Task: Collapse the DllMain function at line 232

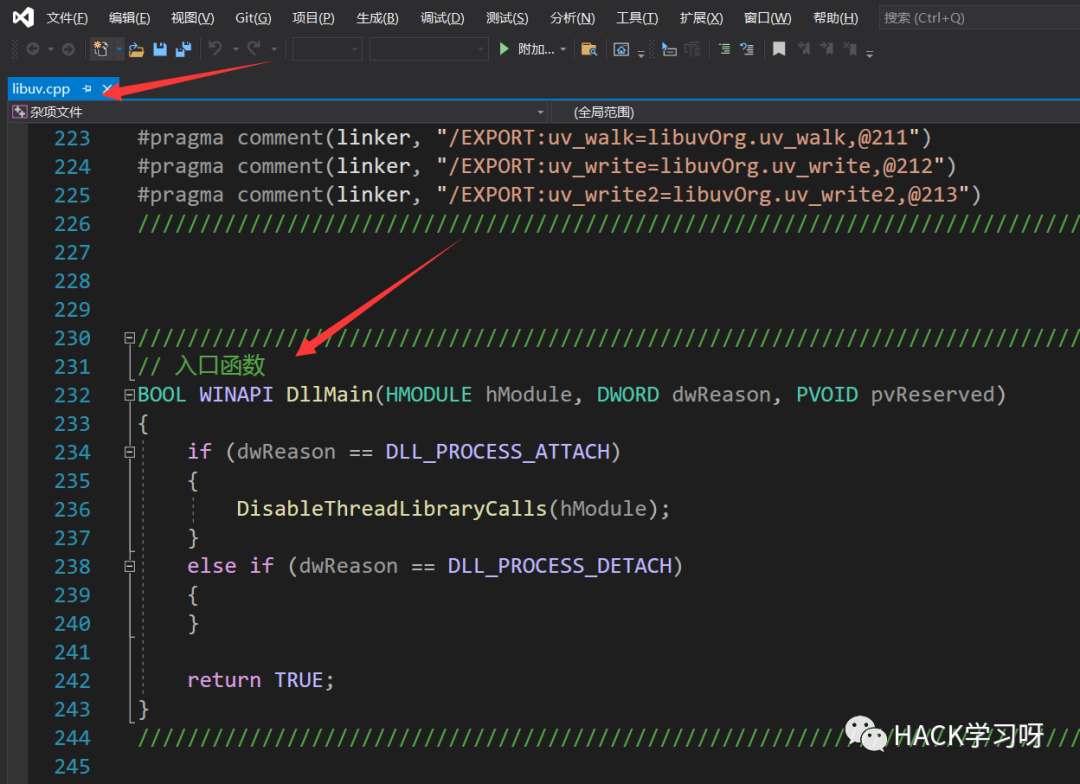Action: (129, 395)
